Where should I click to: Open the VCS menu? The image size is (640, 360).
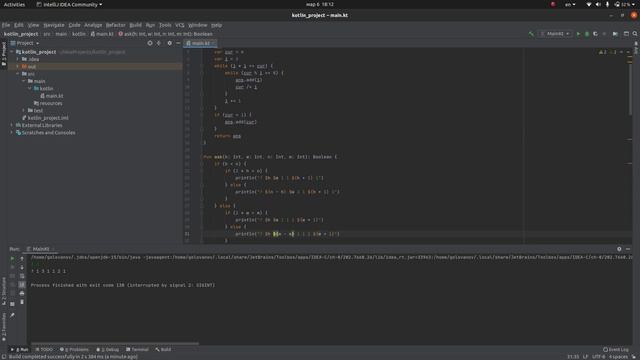coord(180,25)
